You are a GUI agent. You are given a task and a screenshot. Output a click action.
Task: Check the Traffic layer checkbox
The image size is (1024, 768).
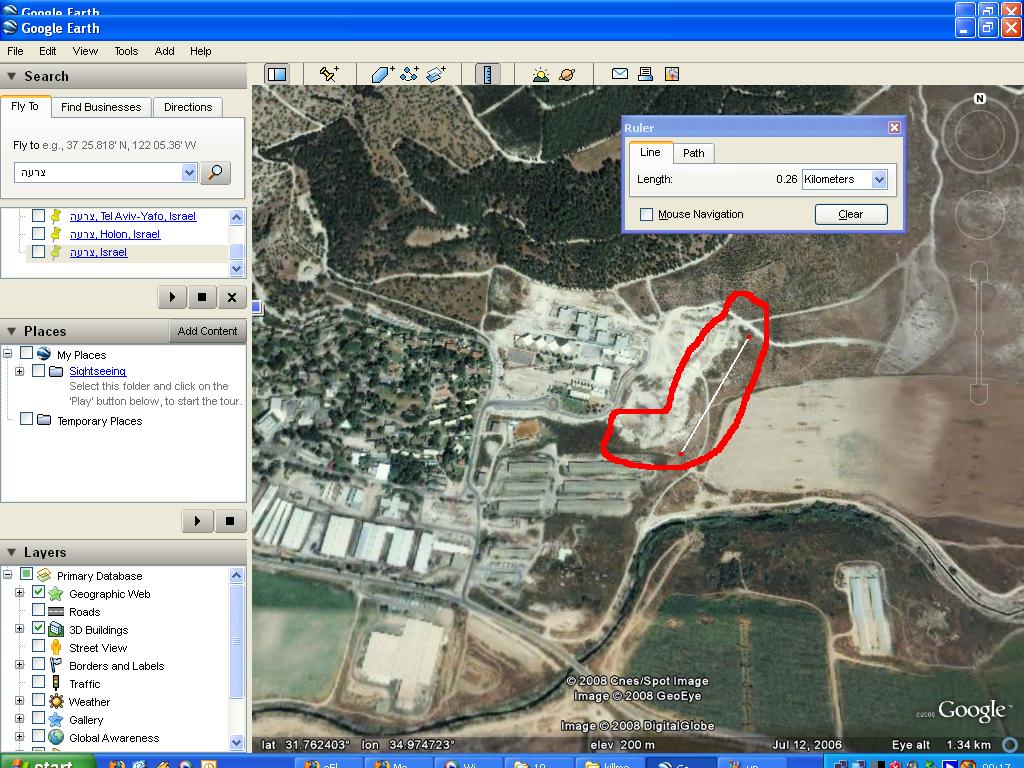point(39,682)
